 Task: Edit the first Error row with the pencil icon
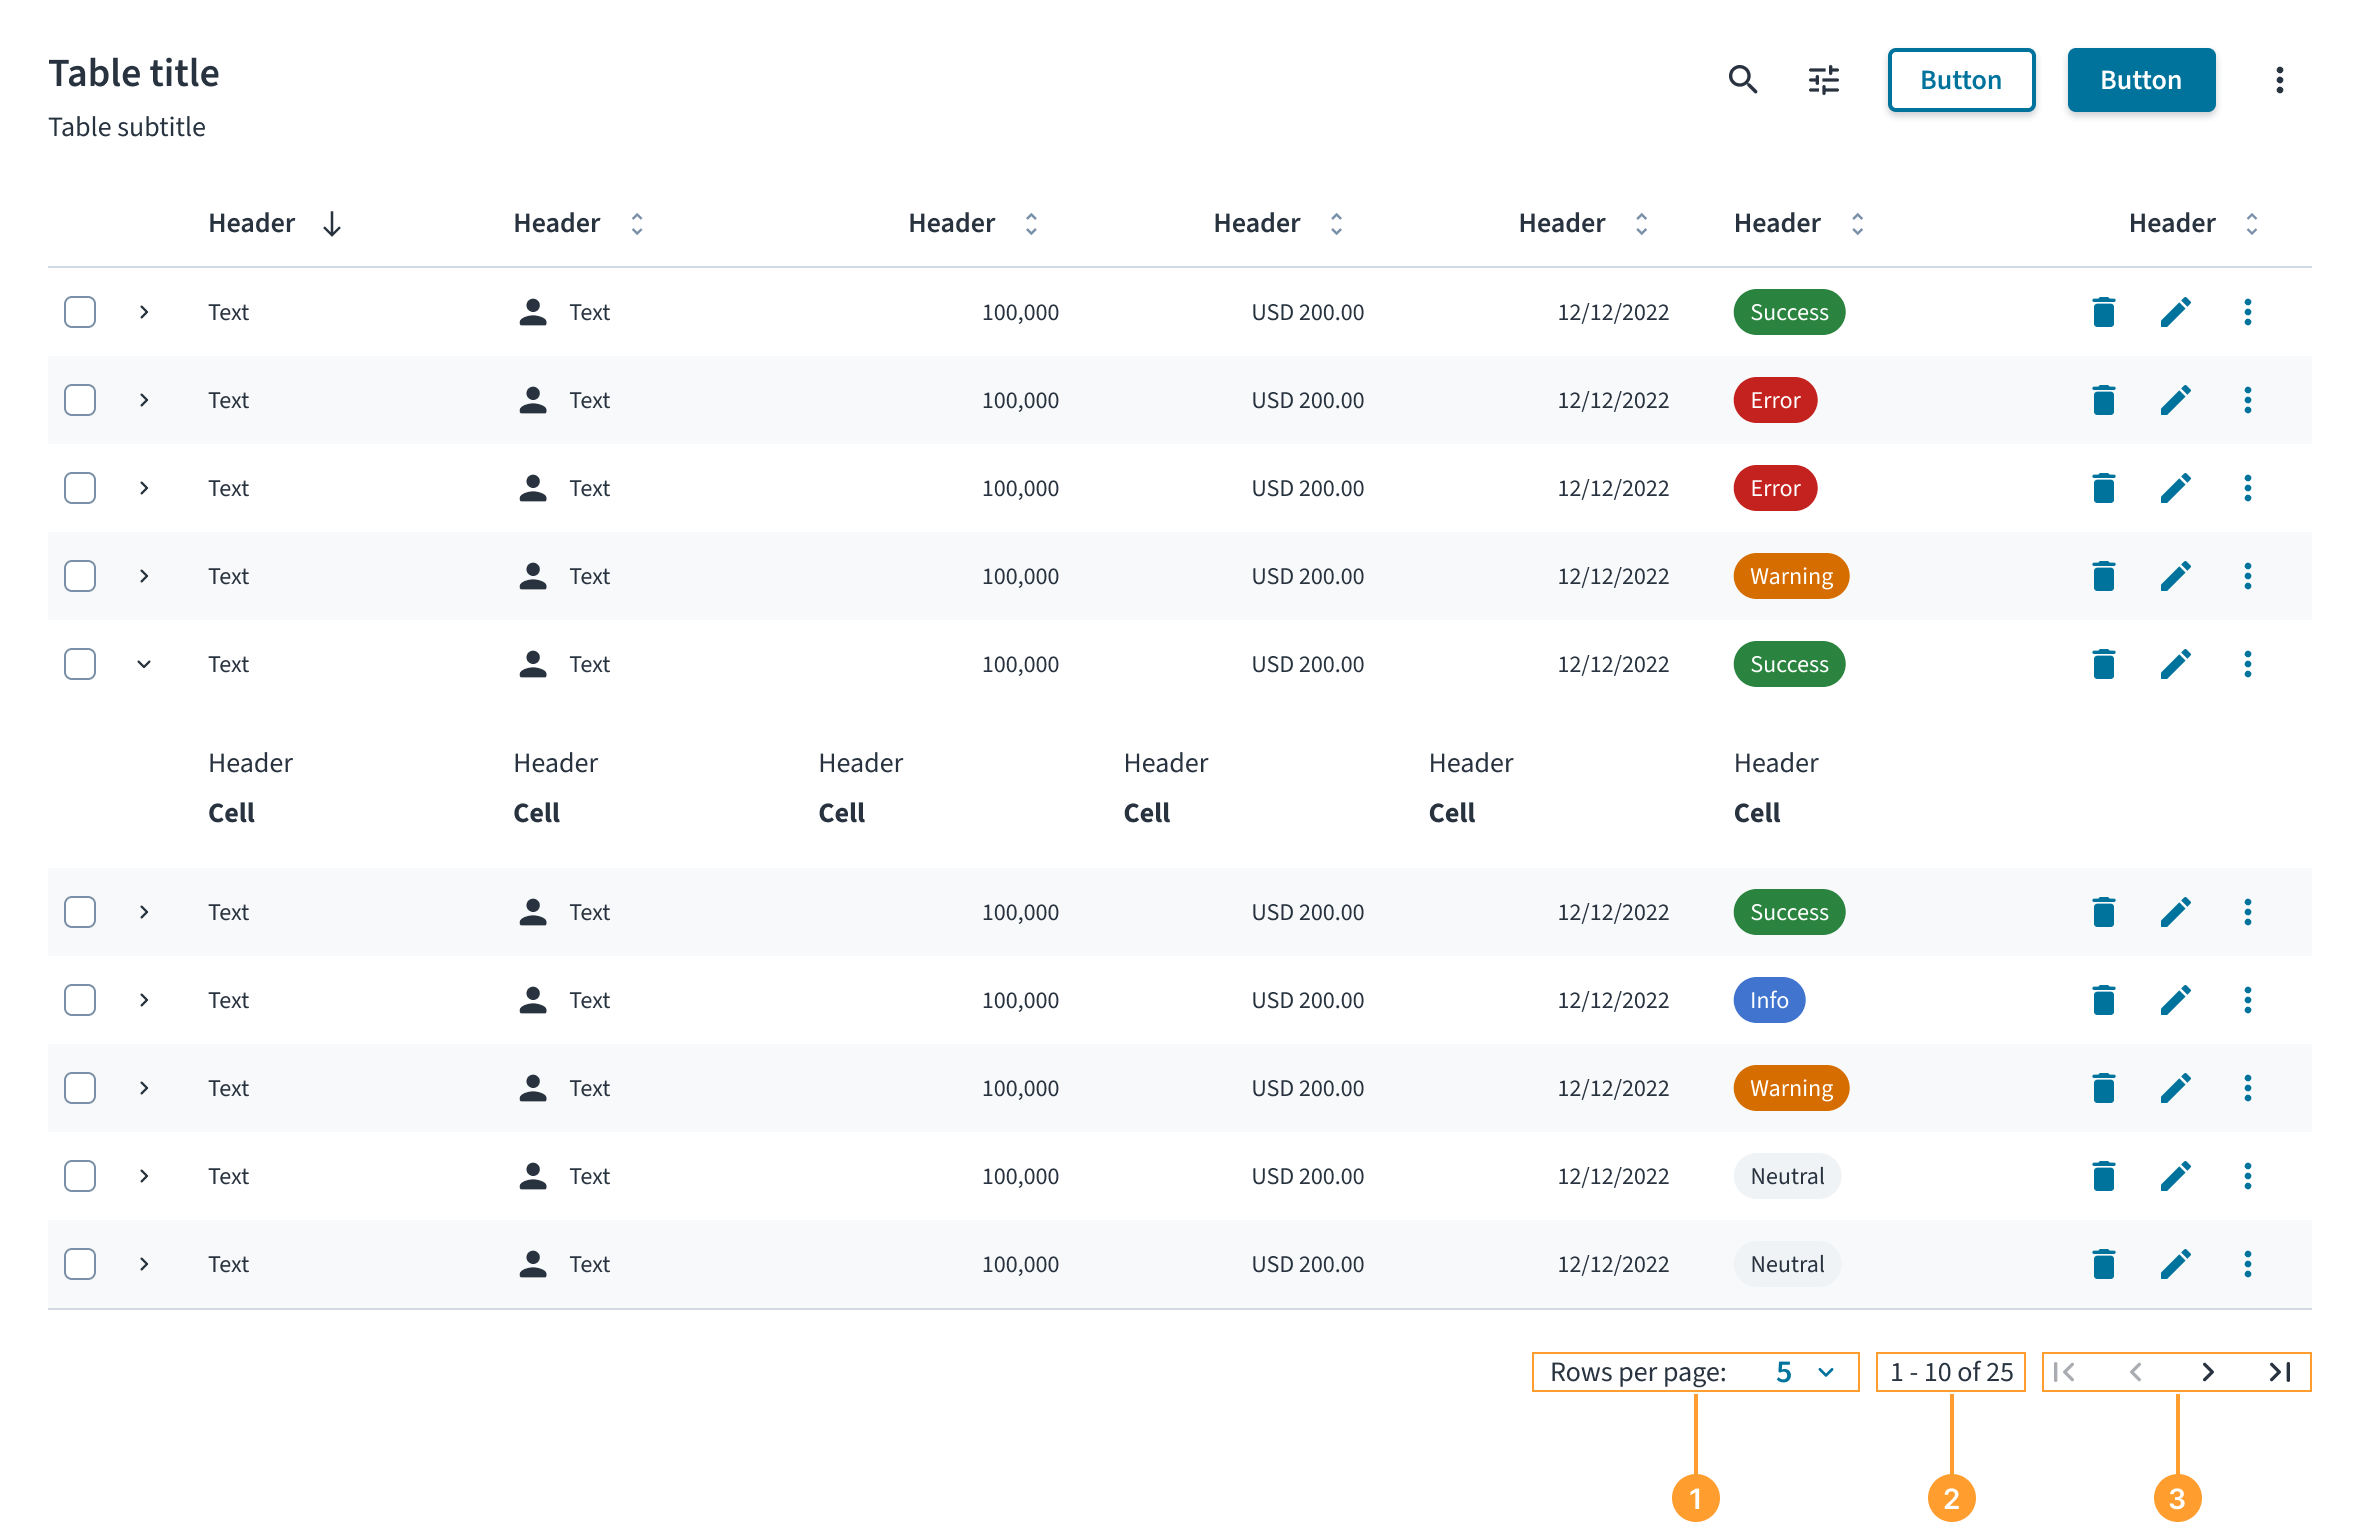pos(2176,400)
